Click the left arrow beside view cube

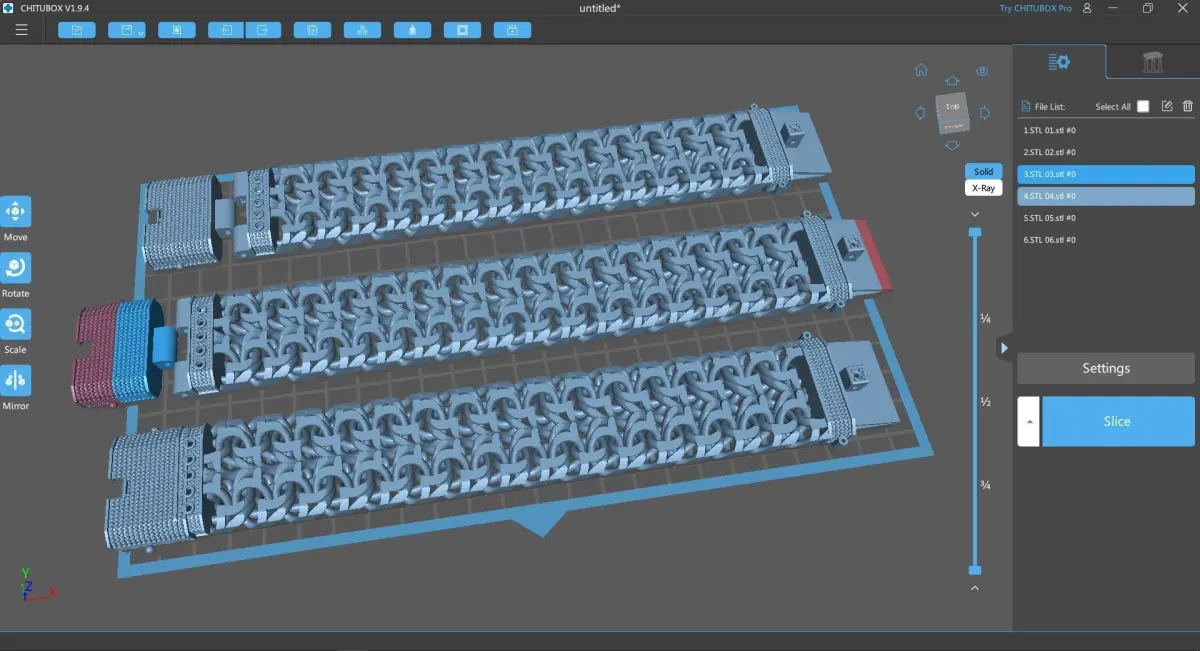(x=920, y=113)
